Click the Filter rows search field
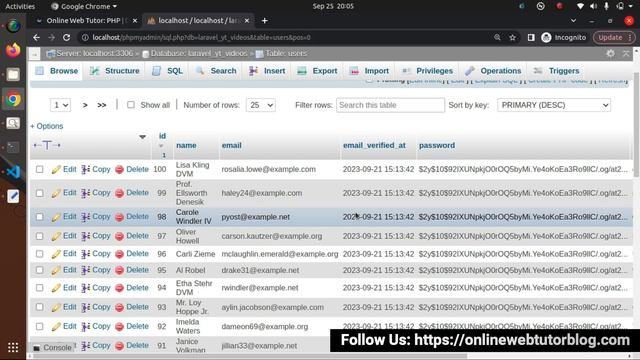 (x=390, y=105)
